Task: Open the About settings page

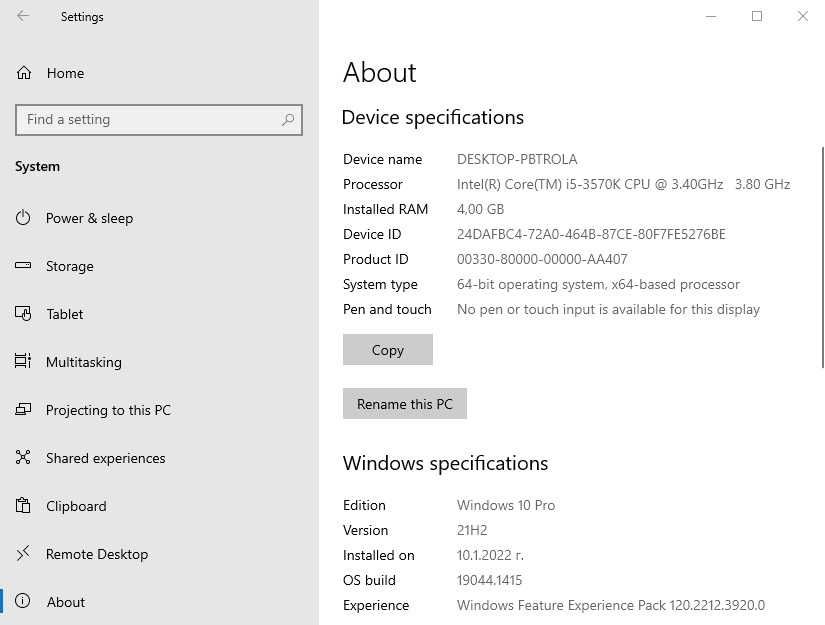Action: pos(66,602)
